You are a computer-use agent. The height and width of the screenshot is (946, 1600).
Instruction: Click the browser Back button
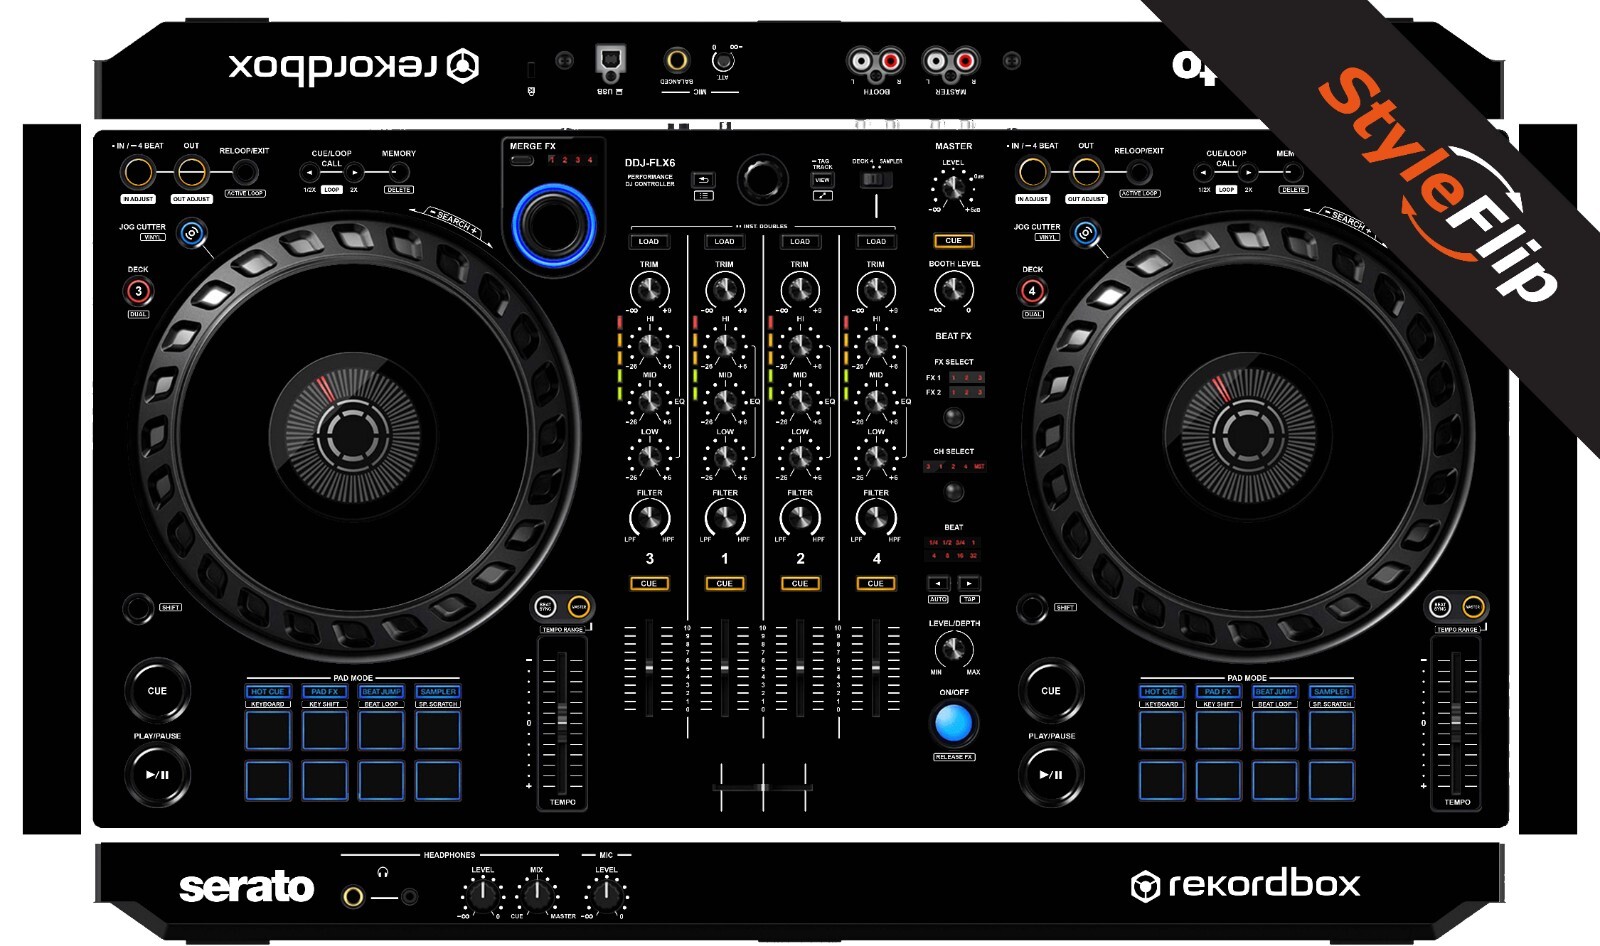click(x=704, y=180)
